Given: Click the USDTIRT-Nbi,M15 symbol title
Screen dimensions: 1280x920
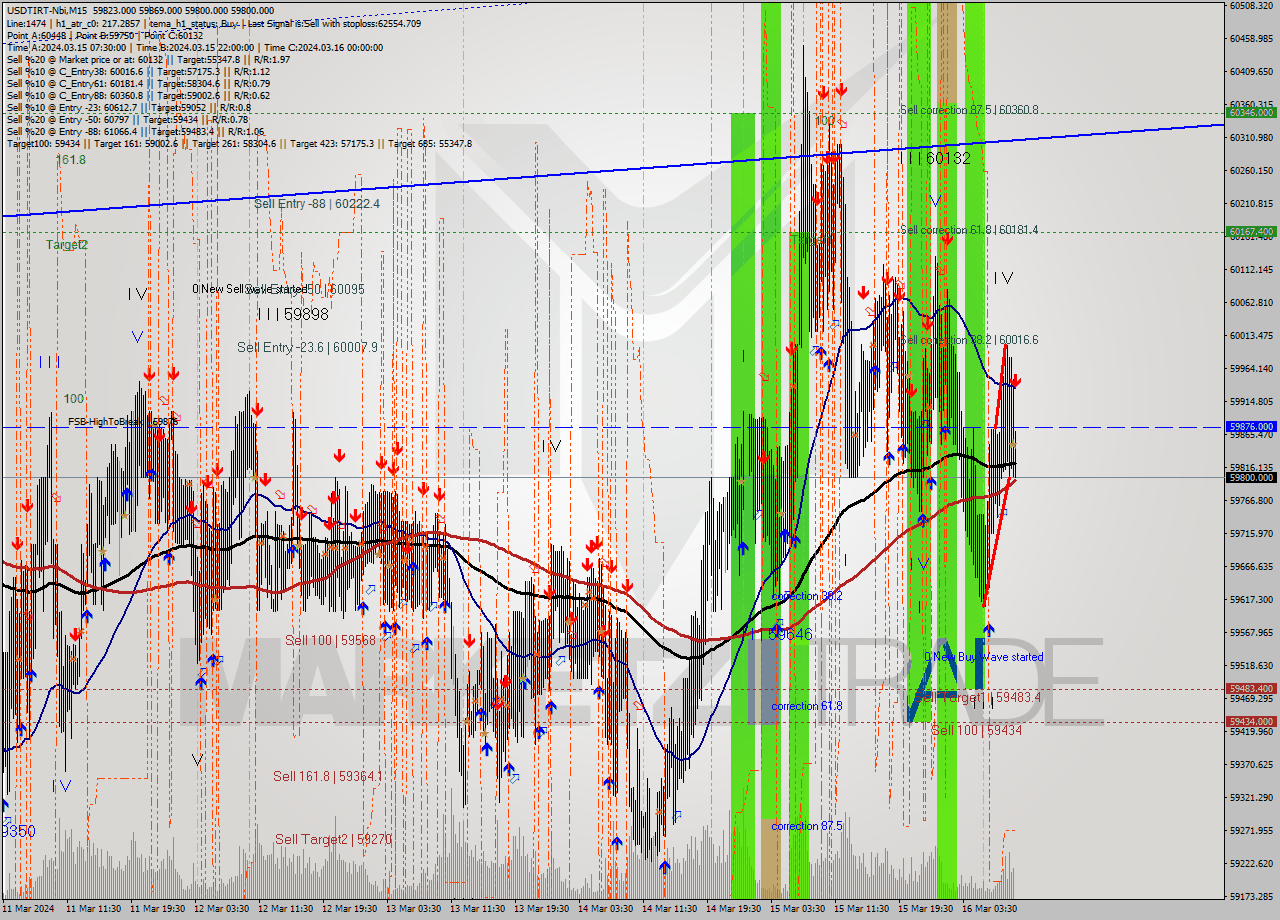Looking at the screenshot, I should (x=47, y=10).
